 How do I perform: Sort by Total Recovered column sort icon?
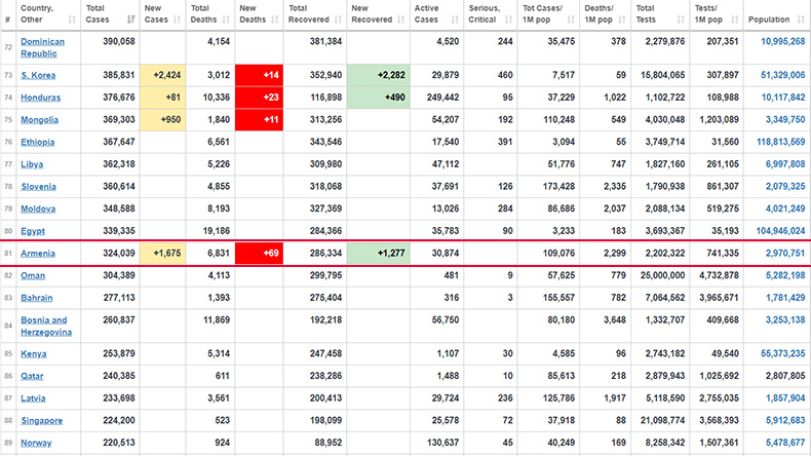tap(338, 20)
